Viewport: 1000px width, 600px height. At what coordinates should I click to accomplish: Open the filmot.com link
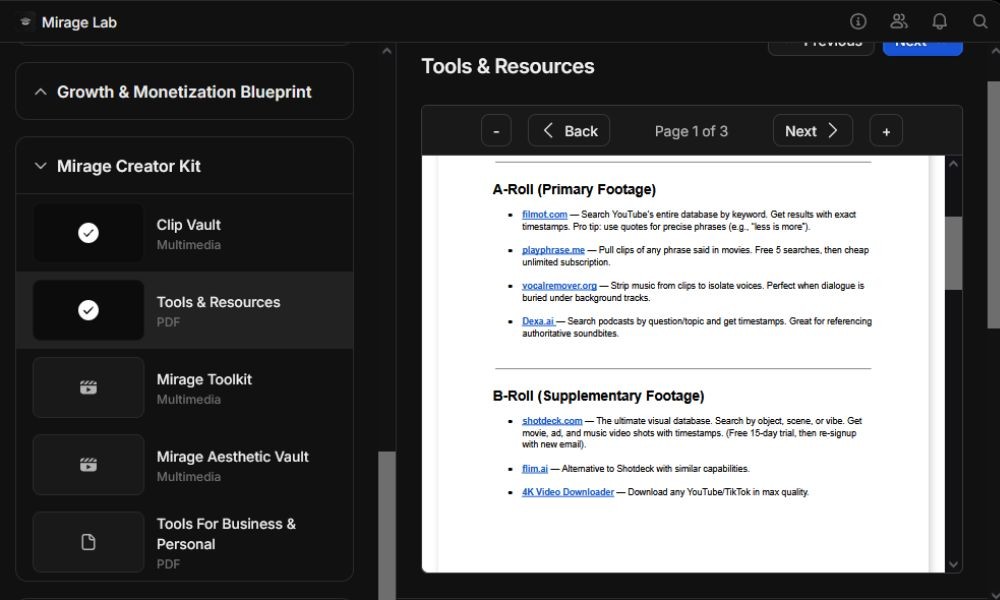pyautogui.click(x=544, y=215)
